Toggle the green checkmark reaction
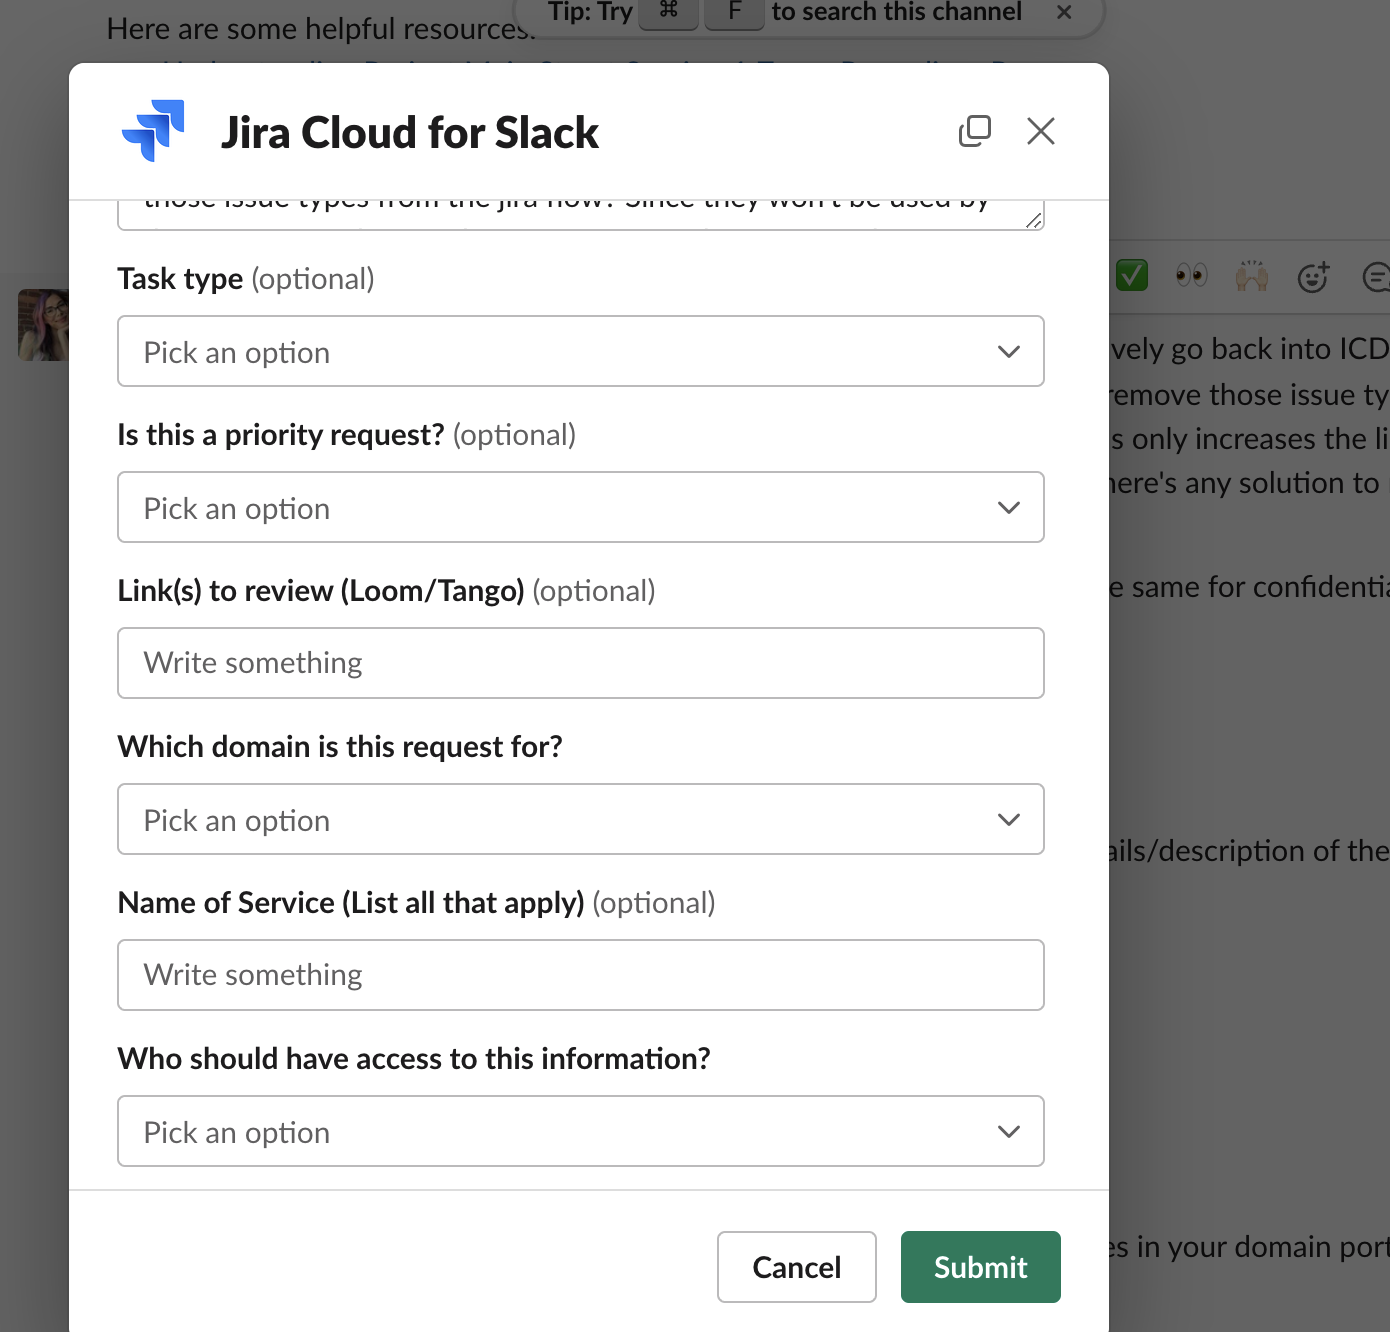The width and height of the screenshot is (1390, 1332). point(1130,274)
